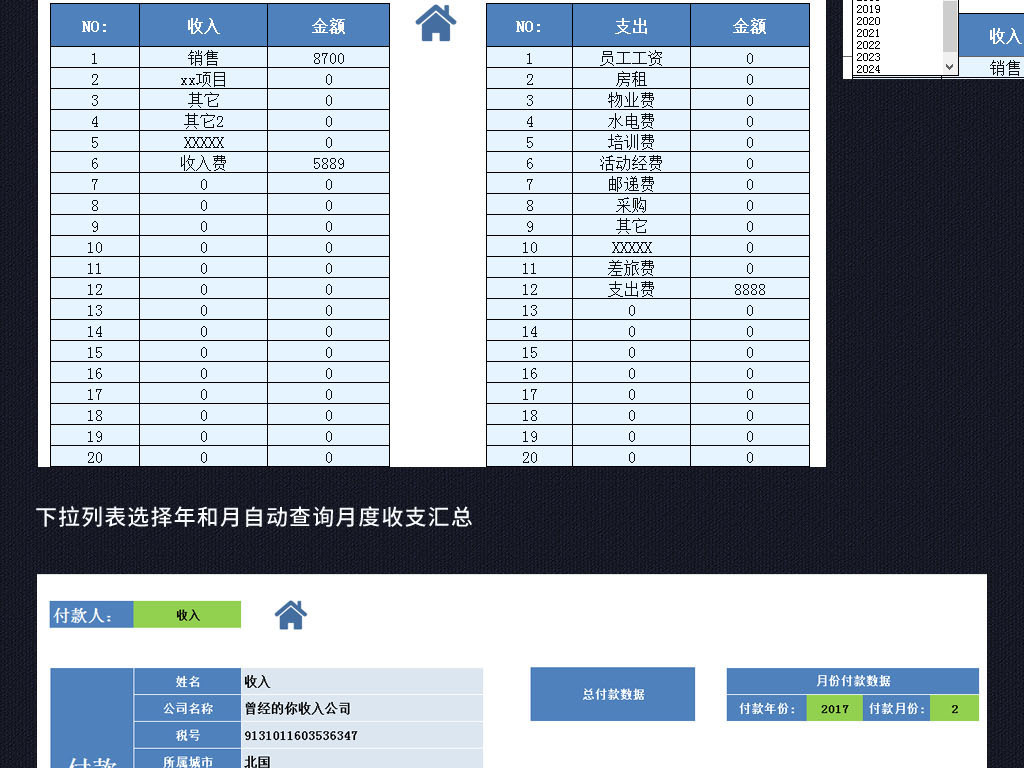Click the tax number cell 9131011603536347
This screenshot has height=768, width=1024.
(x=361, y=735)
